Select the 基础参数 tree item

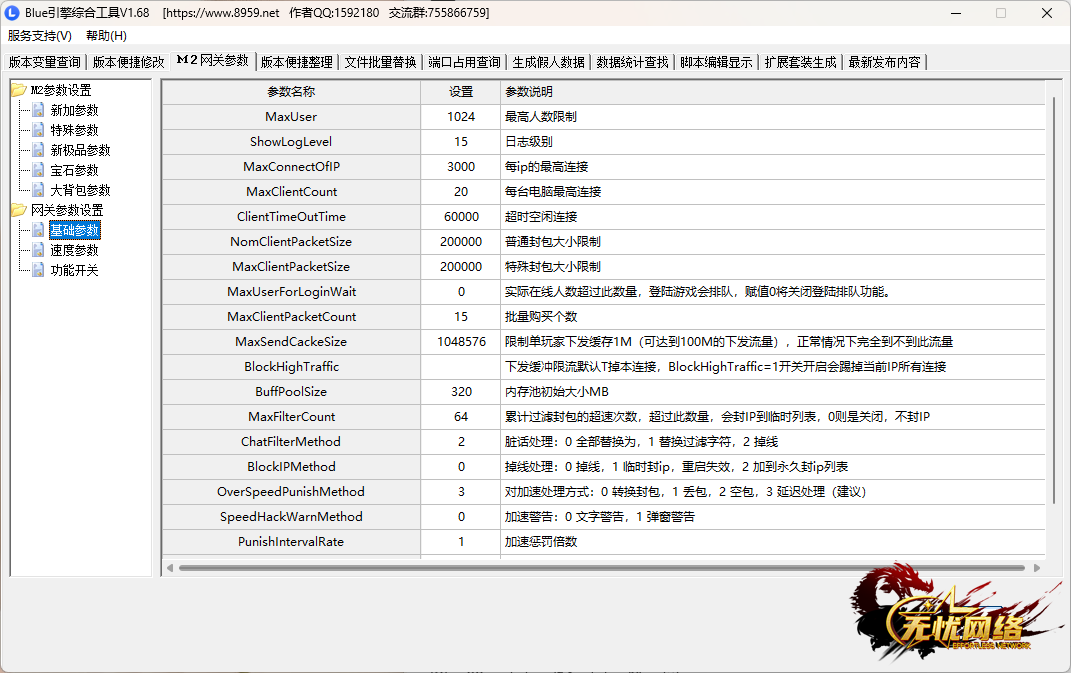pyautogui.click(x=75, y=230)
